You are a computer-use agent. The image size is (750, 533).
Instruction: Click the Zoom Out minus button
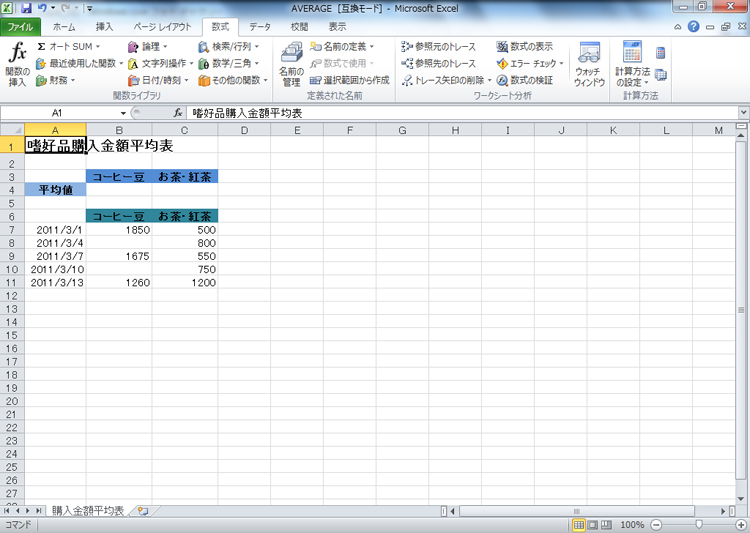656,525
